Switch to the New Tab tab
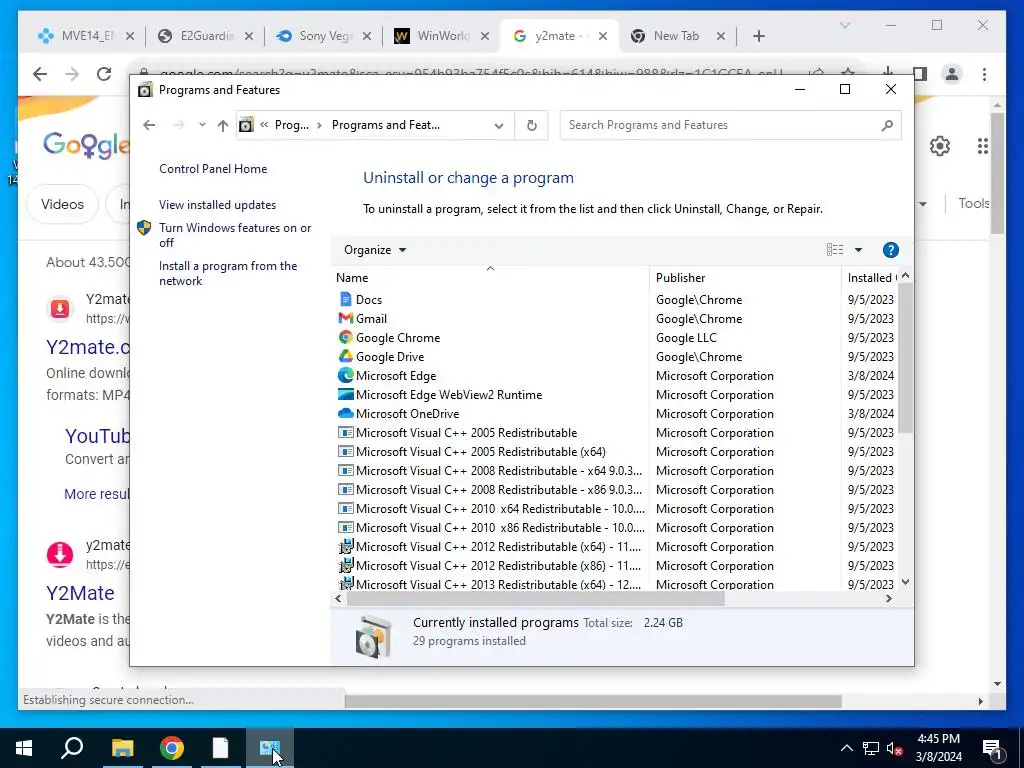The width and height of the screenshot is (1024, 768). (x=676, y=36)
